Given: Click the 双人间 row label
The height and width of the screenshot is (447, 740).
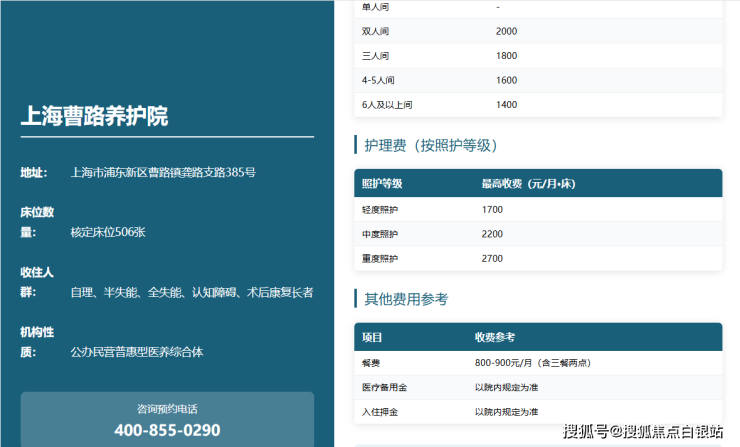Looking at the screenshot, I should (376, 31).
